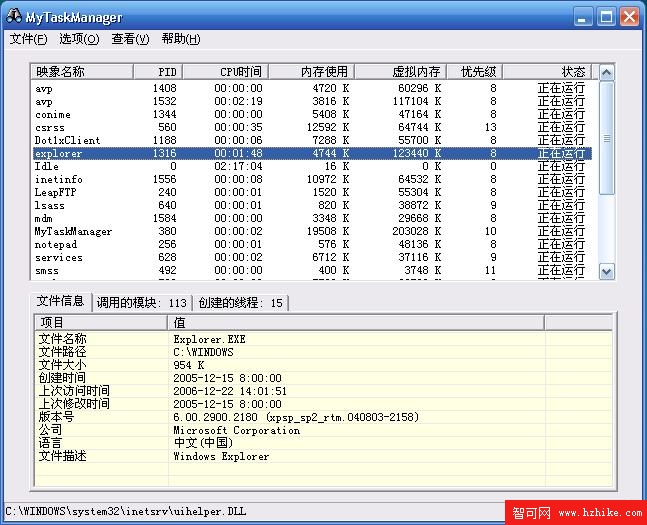Select the highlighted explorer process row
647x525 pixels.
[312, 153]
